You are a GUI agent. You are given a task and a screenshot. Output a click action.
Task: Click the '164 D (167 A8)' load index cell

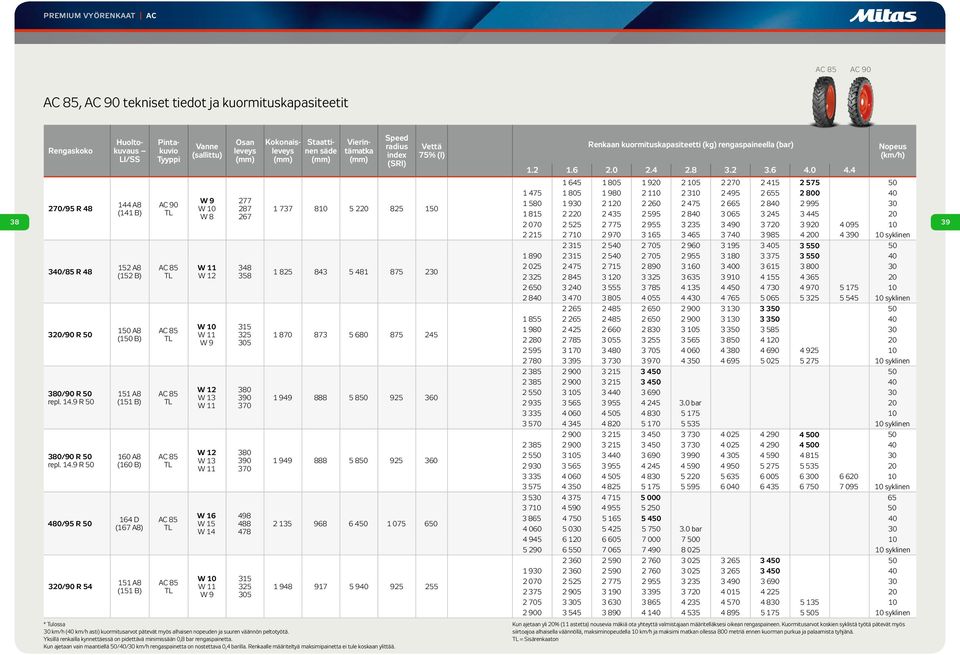(129, 523)
